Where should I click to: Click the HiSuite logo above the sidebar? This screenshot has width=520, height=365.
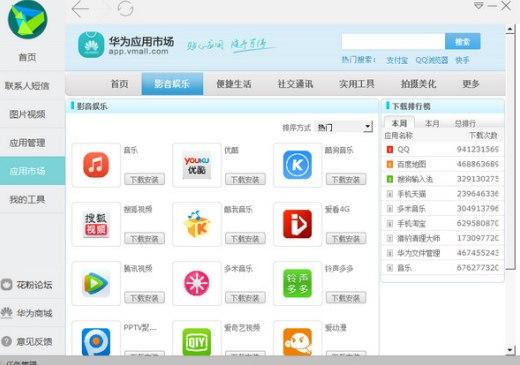point(27,20)
